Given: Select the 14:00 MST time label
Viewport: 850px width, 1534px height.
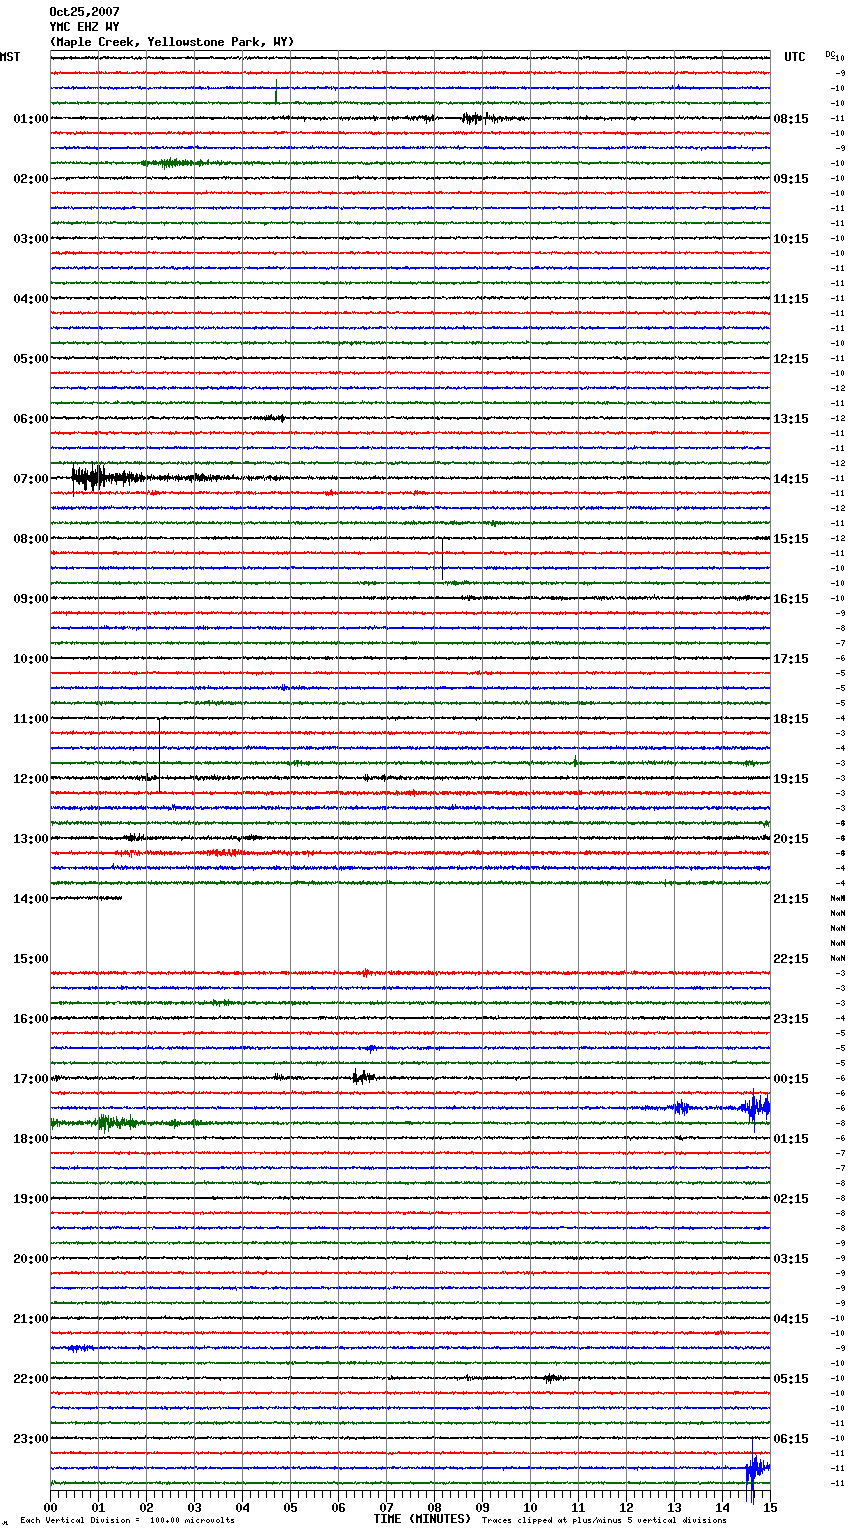Looking at the screenshot, I should tap(31, 899).
